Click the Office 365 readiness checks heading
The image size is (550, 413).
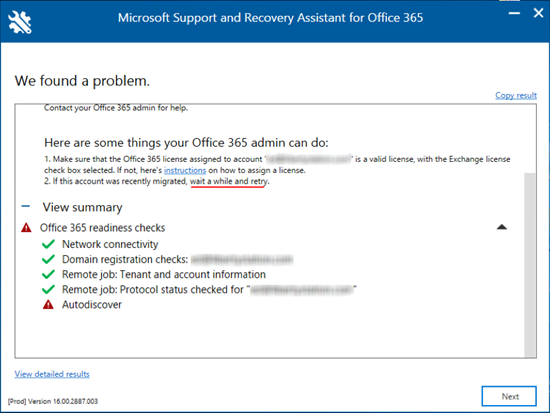[x=102, y=228]
